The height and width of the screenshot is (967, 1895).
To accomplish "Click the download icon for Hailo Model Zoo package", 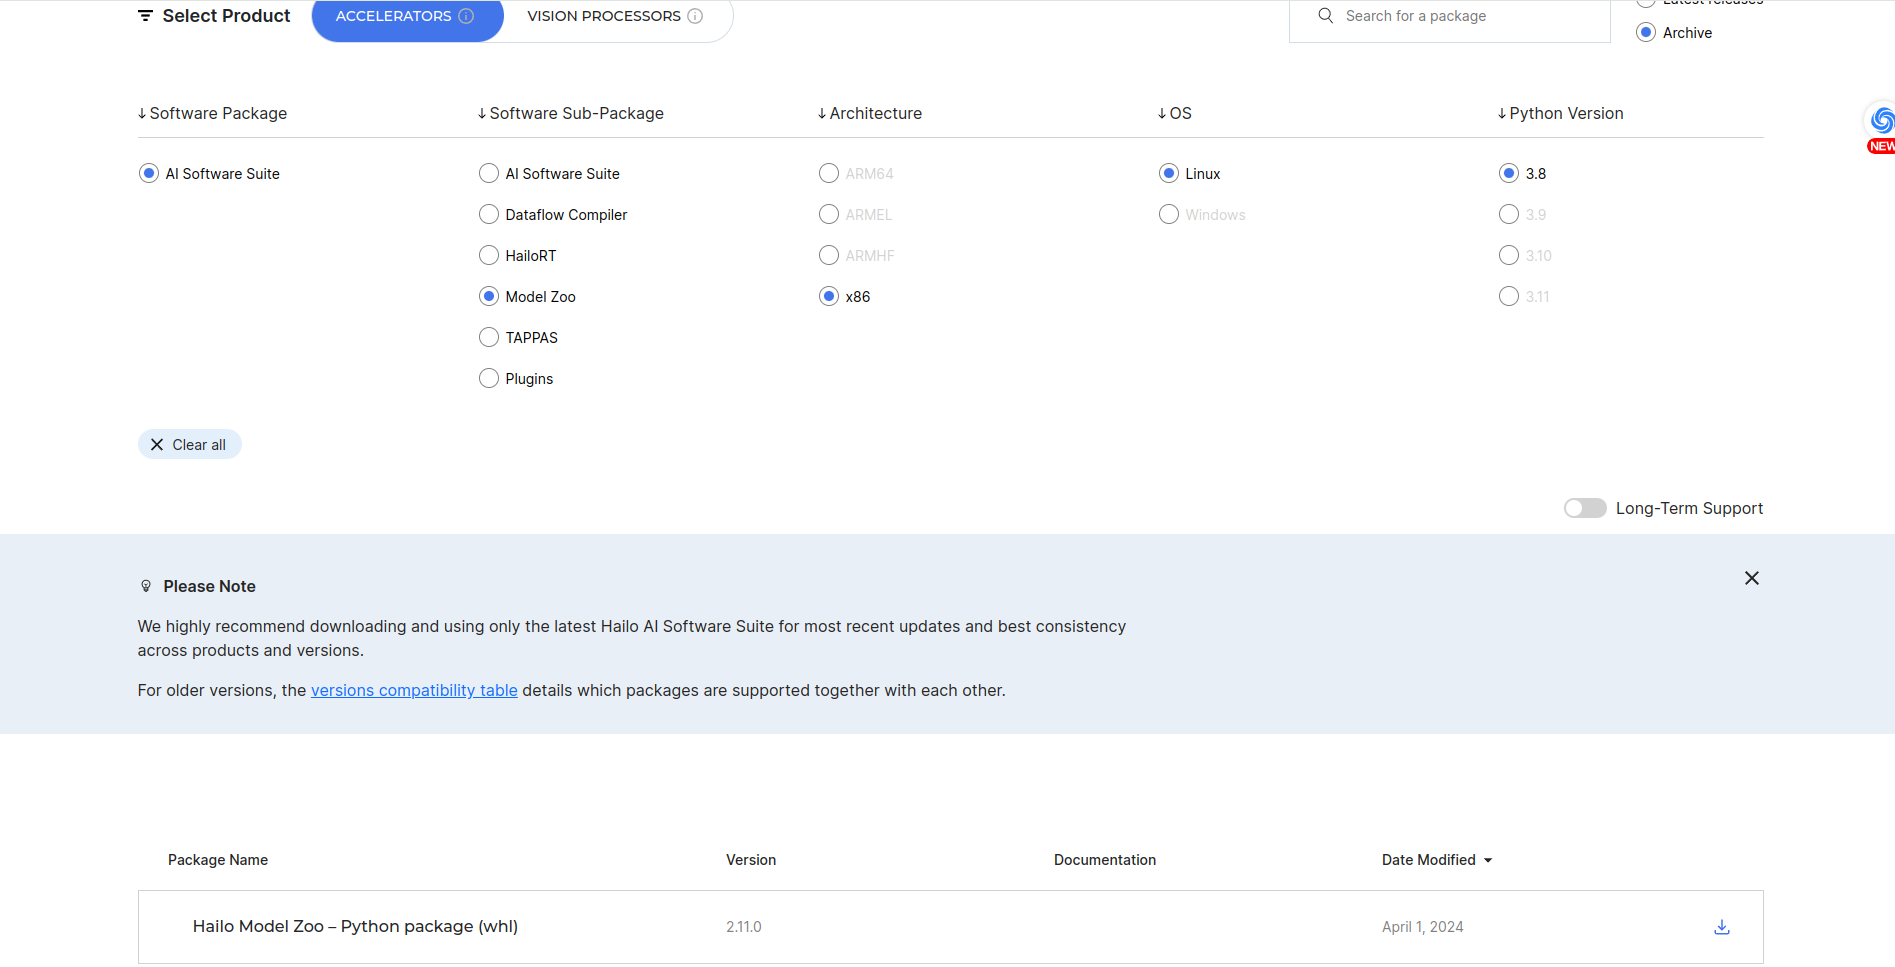I will click(x=1721, y=927).
